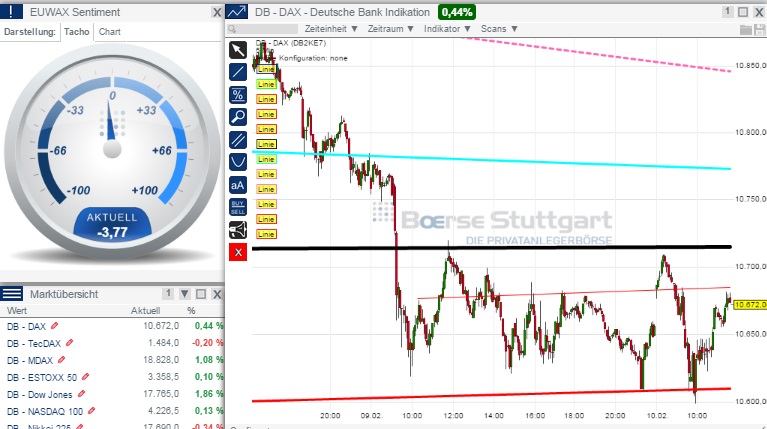Image resolution: width=767 pixels, height=429 pixels.
Task: Open DB - Dow Jones row in market list
Action: pos(112,394)
